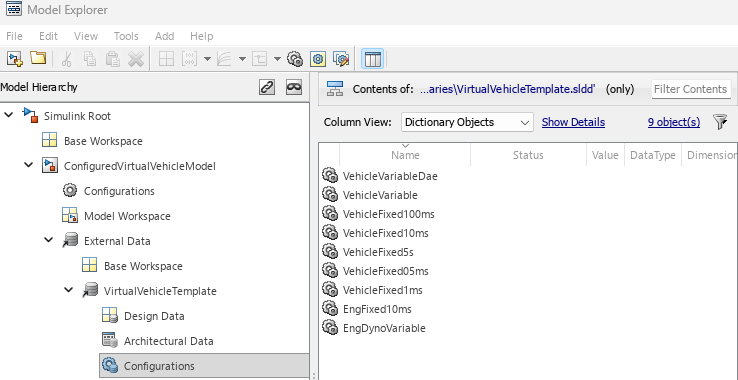
Task: Select Base Workspace under Simulink Root
Action: (x=103, y=141)
